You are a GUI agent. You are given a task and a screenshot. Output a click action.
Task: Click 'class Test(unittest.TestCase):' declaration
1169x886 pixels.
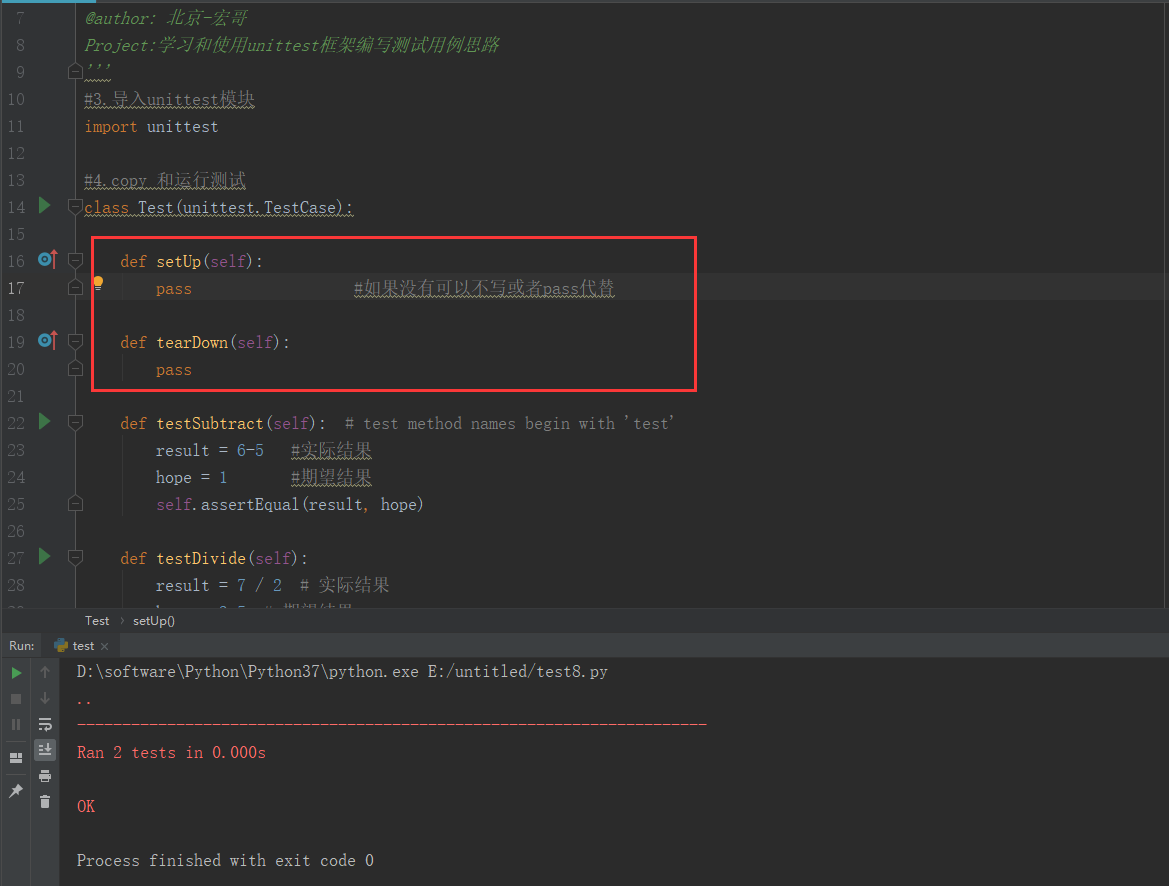218,208
